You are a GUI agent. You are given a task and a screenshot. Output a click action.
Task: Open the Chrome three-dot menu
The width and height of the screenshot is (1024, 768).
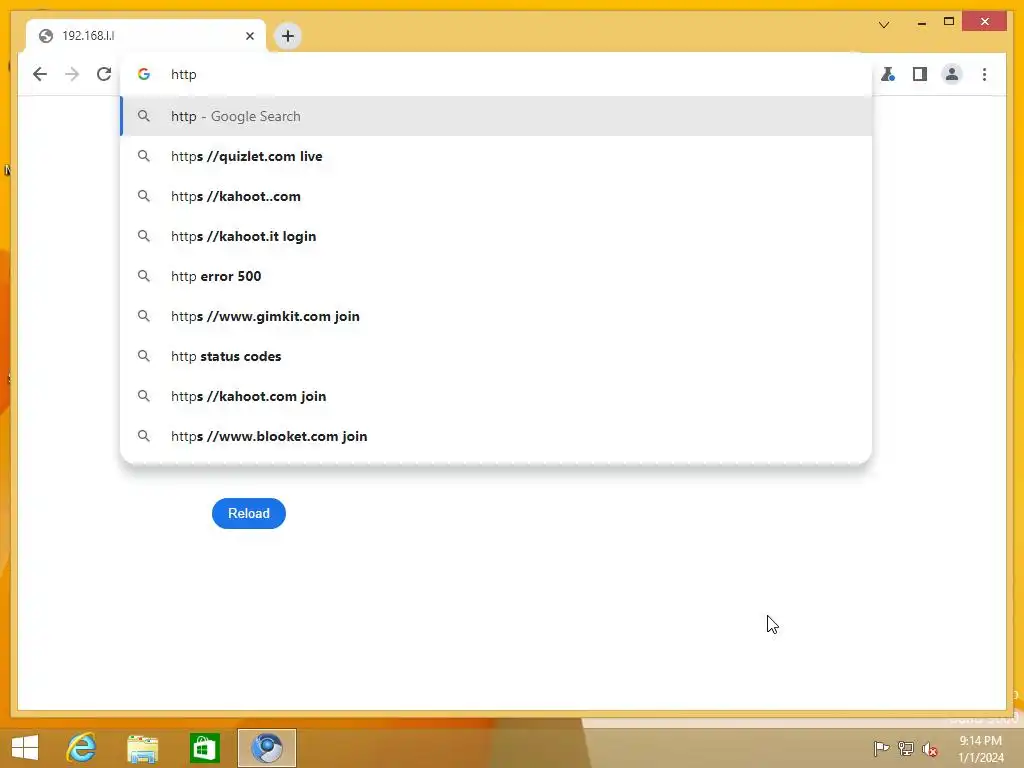coord(984,74)
